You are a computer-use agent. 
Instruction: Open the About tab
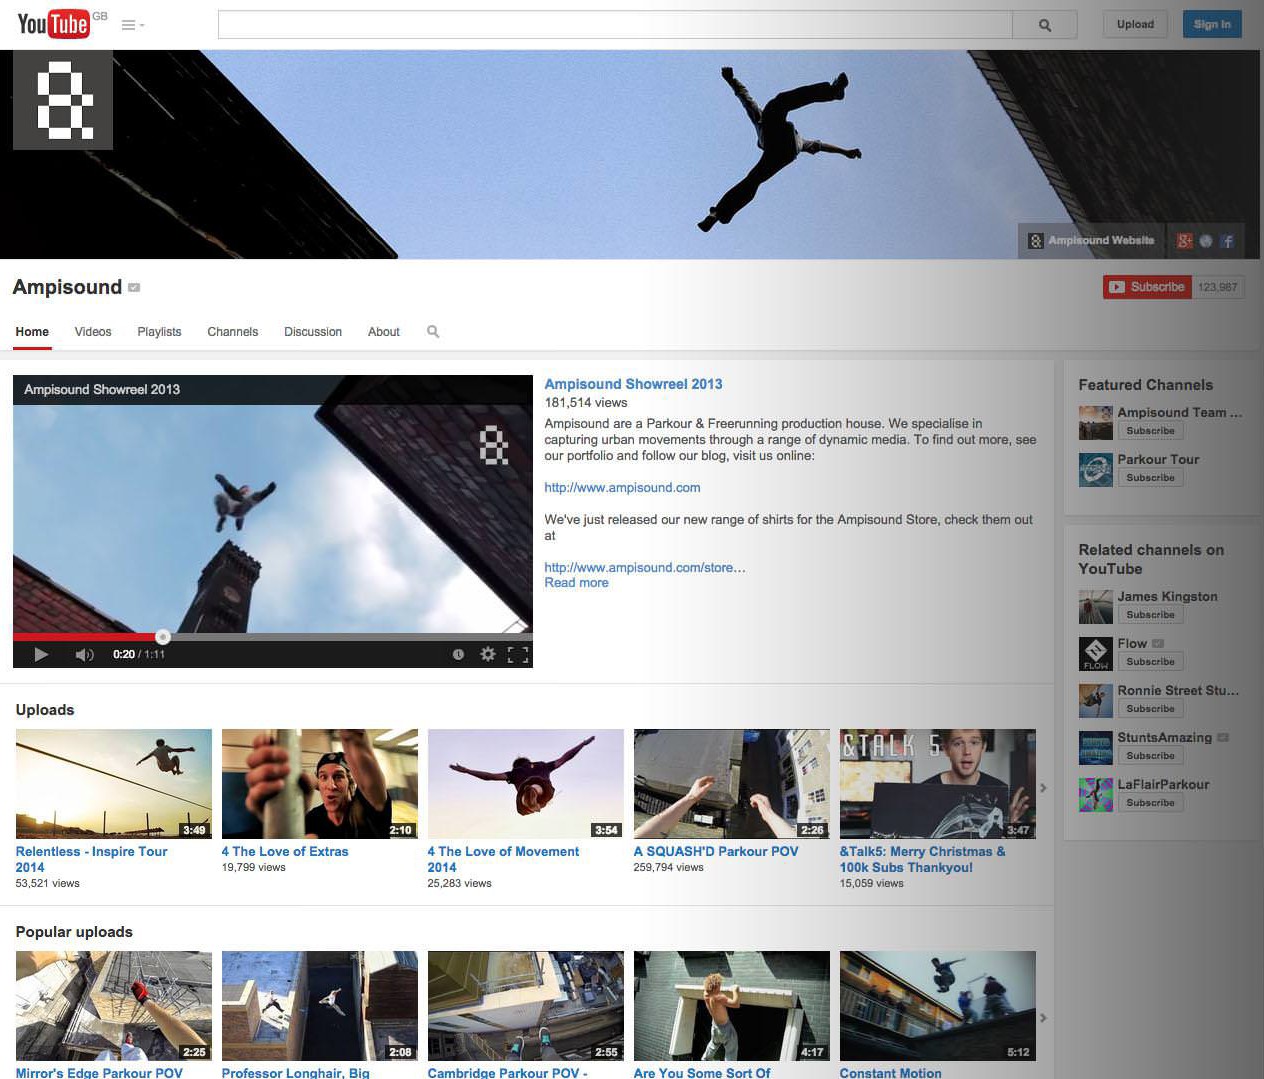383,332
